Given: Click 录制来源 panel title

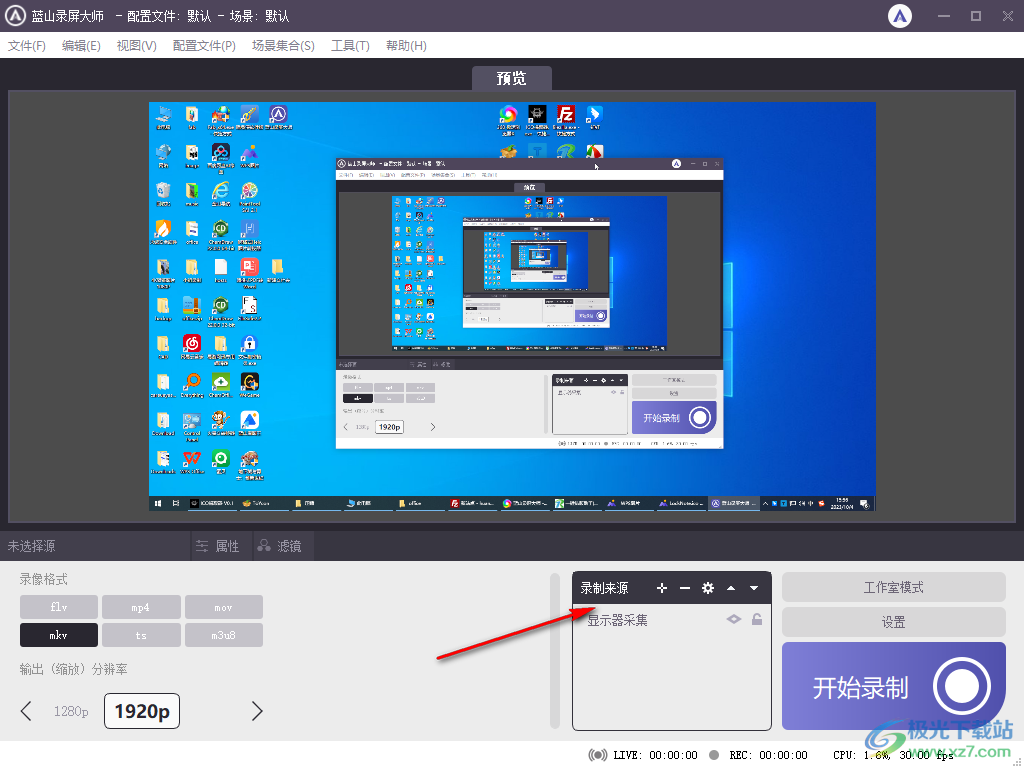Looking at the screenshot, I should (604, 588).
